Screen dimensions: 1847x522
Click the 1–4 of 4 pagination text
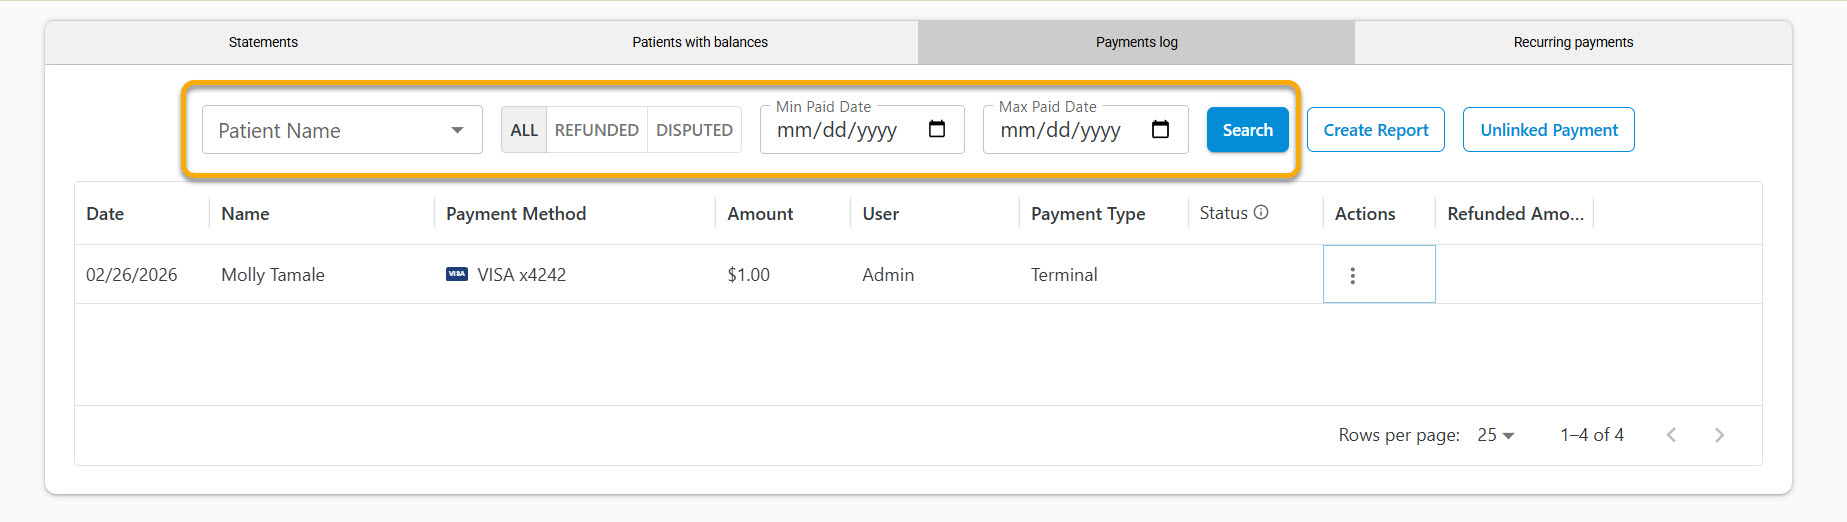coord(1592,435)
